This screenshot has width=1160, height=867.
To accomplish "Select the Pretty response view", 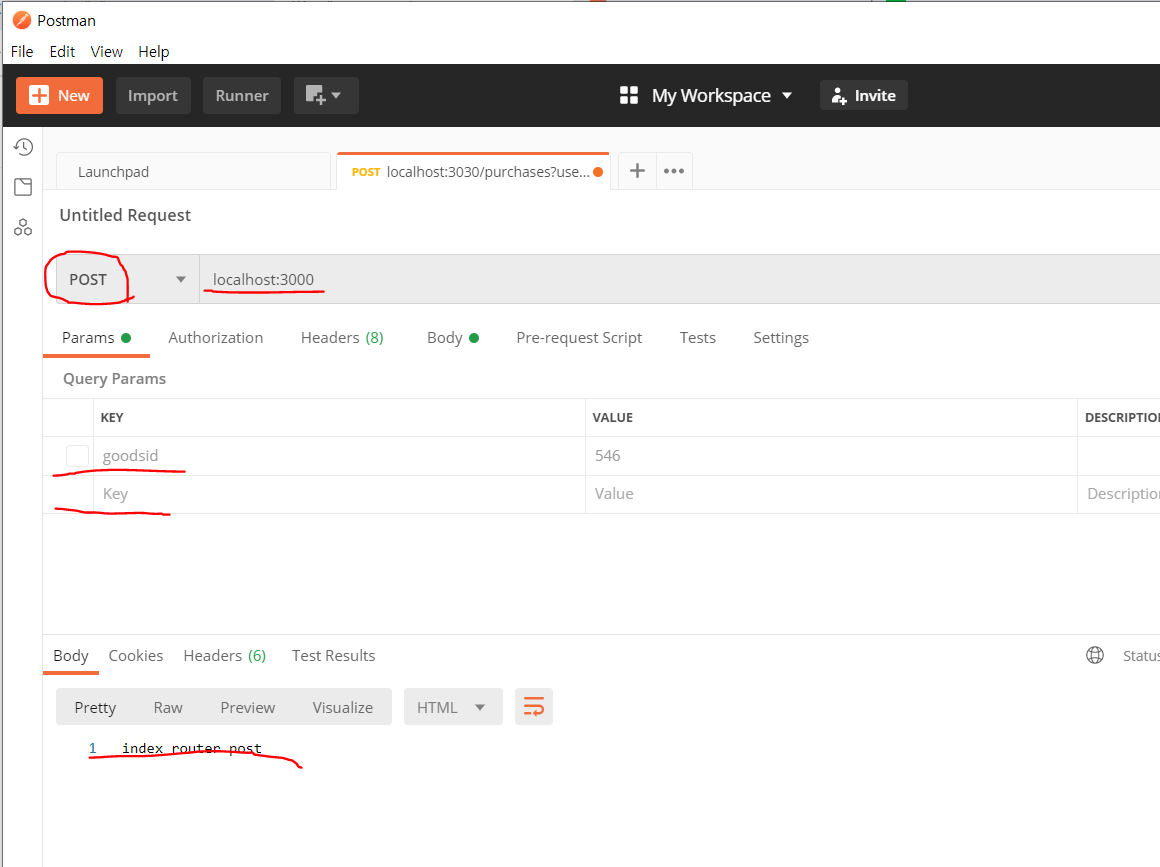I will (x=95, y=707).
